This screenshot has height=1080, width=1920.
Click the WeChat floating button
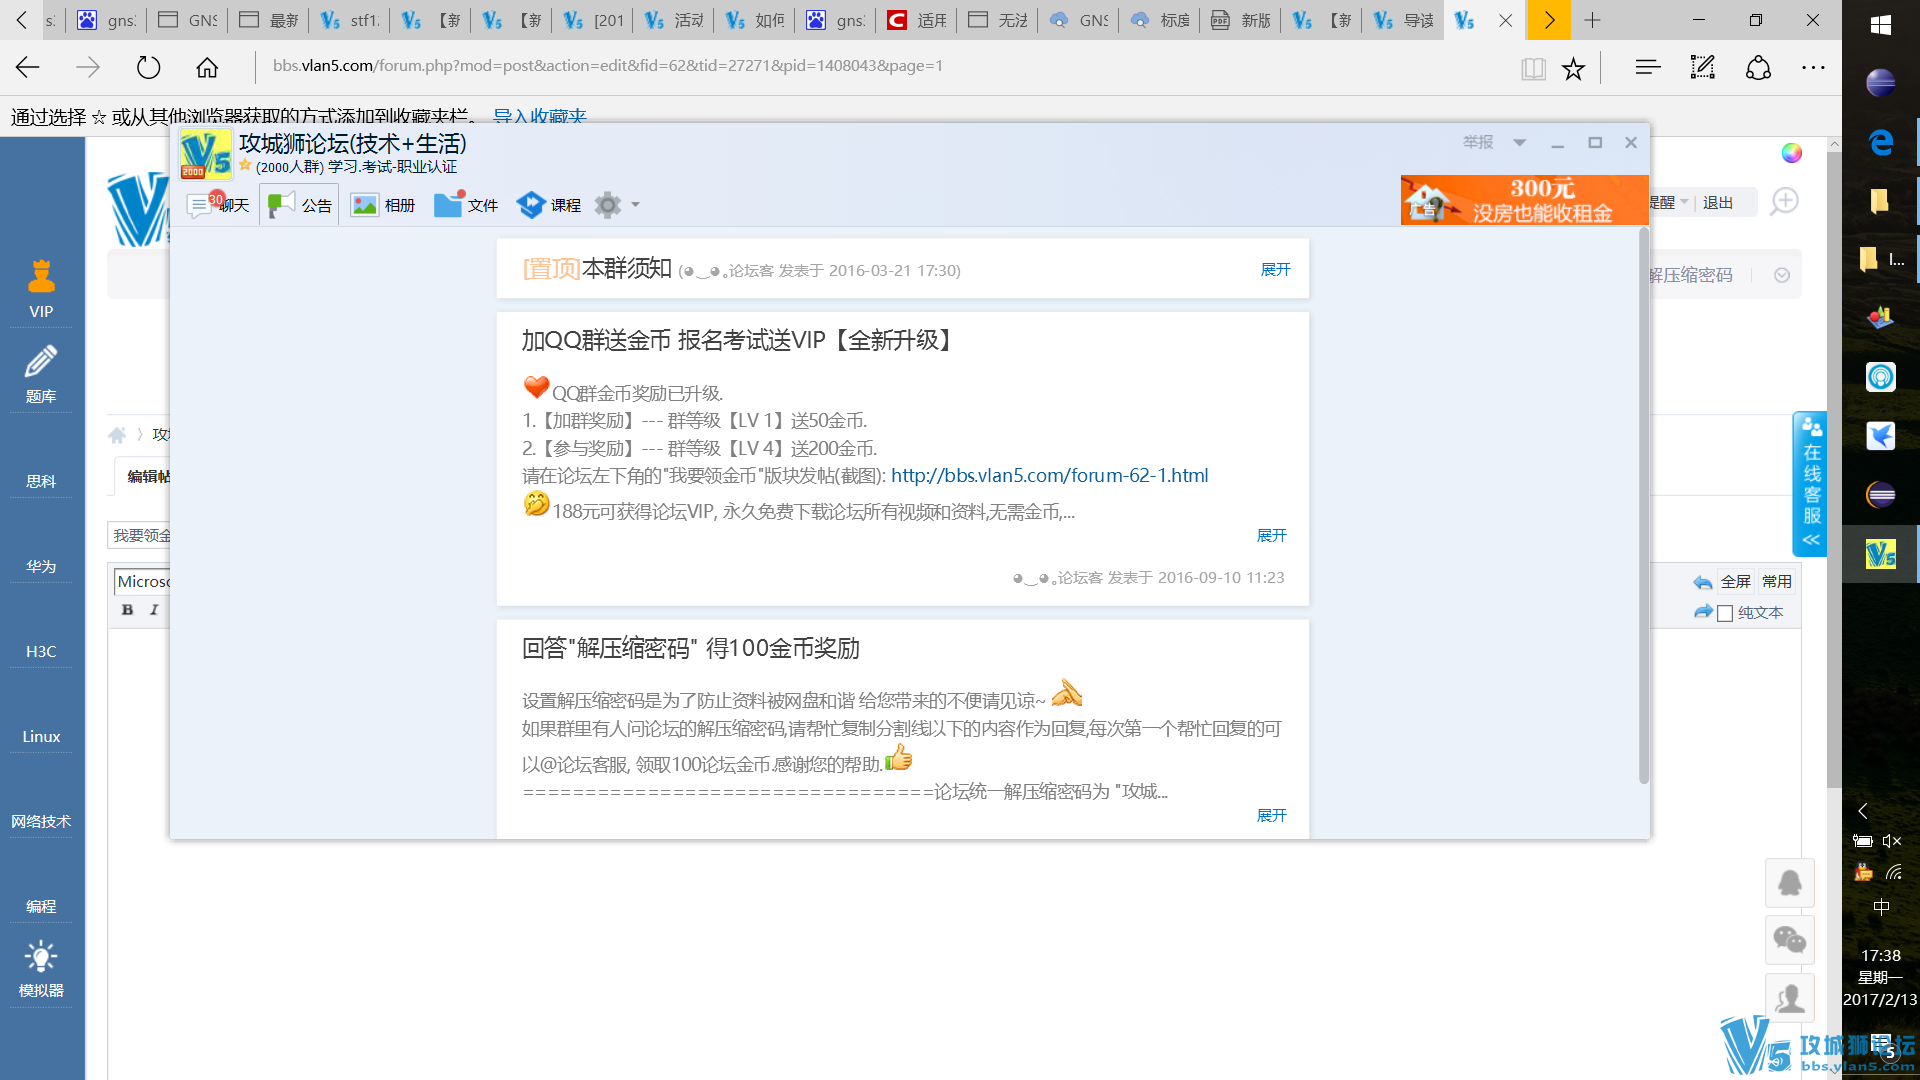point(1789,940)
